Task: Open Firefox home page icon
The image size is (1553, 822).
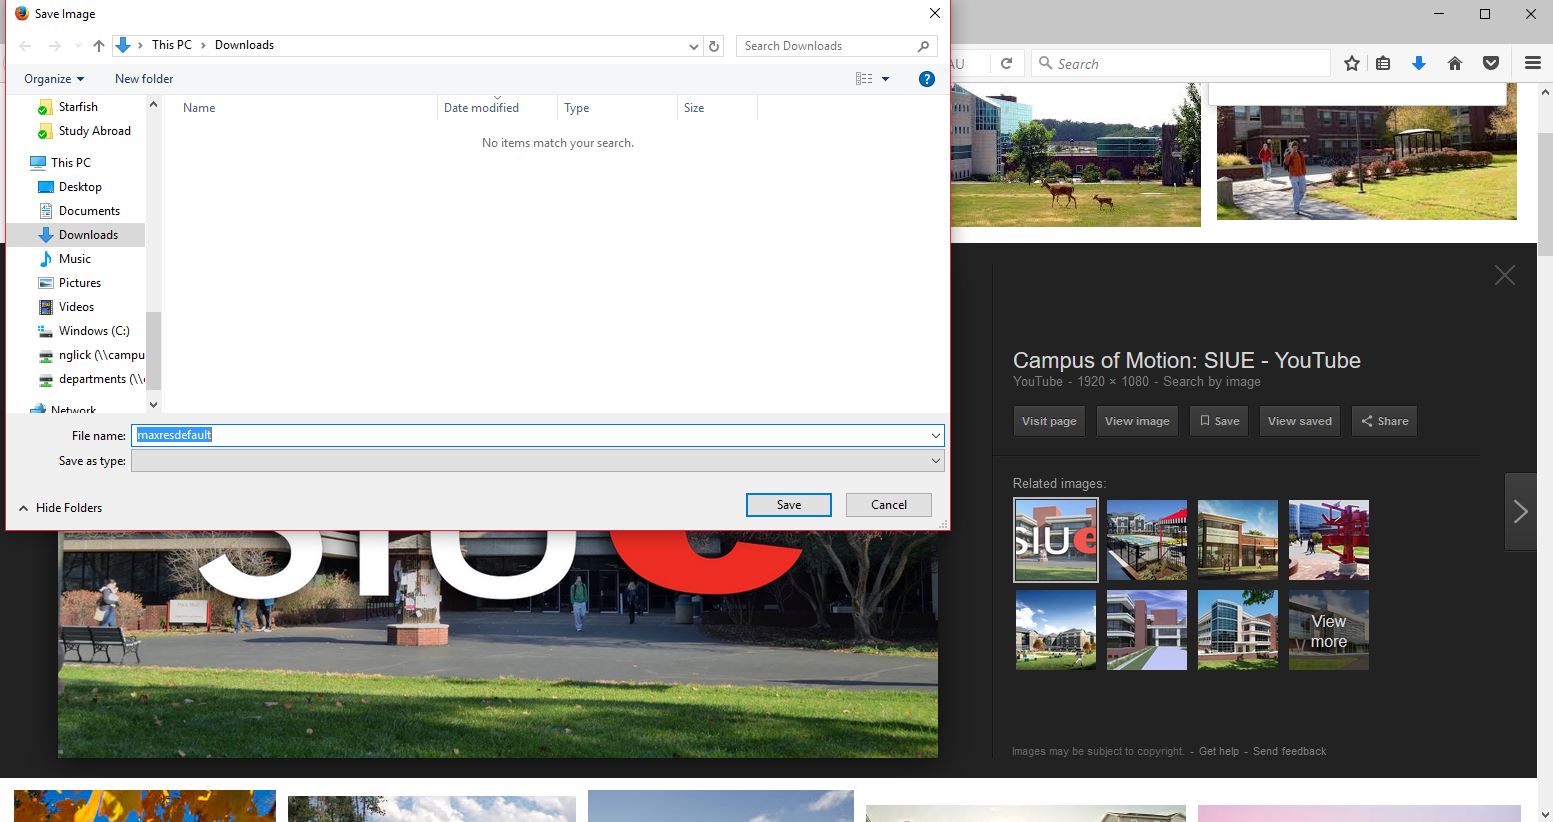Action: 1455,63
